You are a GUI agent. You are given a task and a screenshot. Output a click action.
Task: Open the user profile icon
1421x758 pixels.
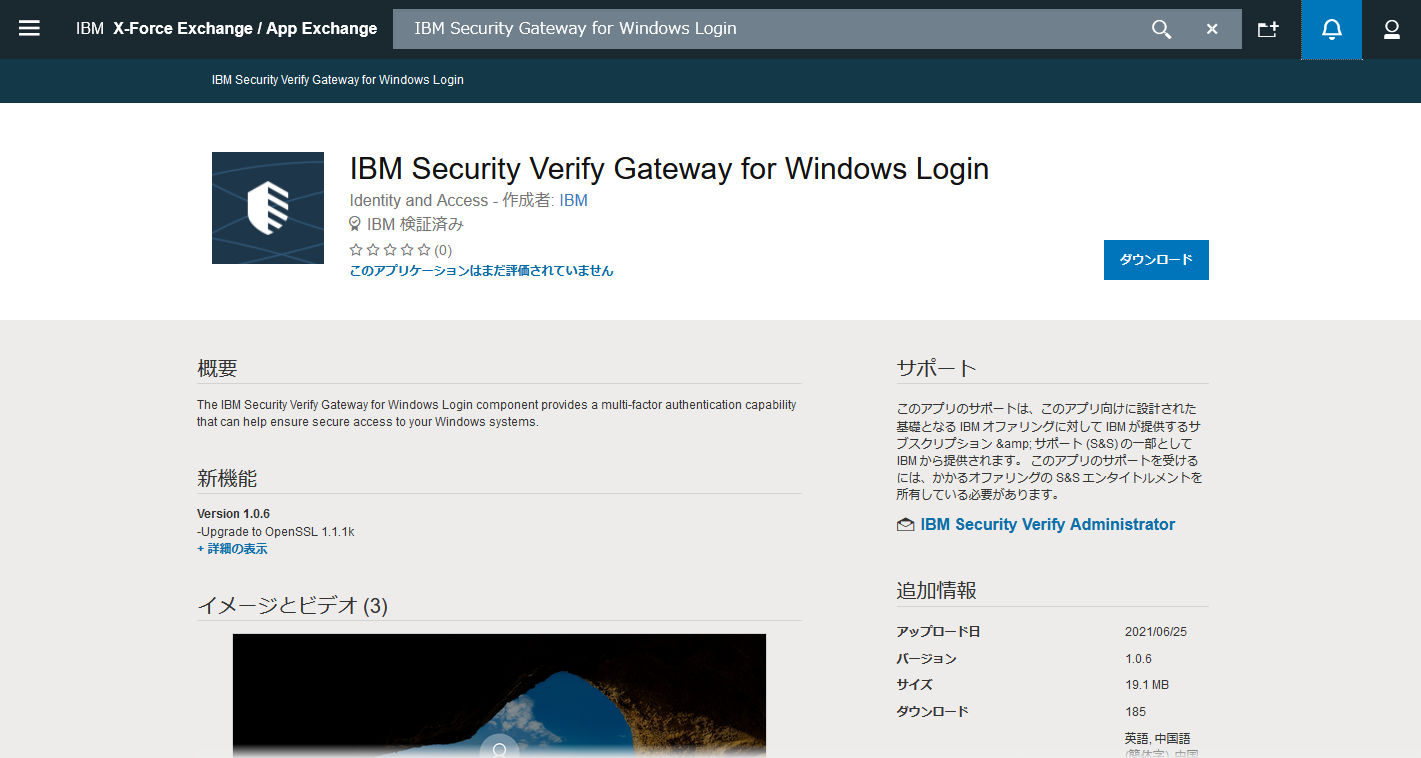click(x=1392, y=29)
